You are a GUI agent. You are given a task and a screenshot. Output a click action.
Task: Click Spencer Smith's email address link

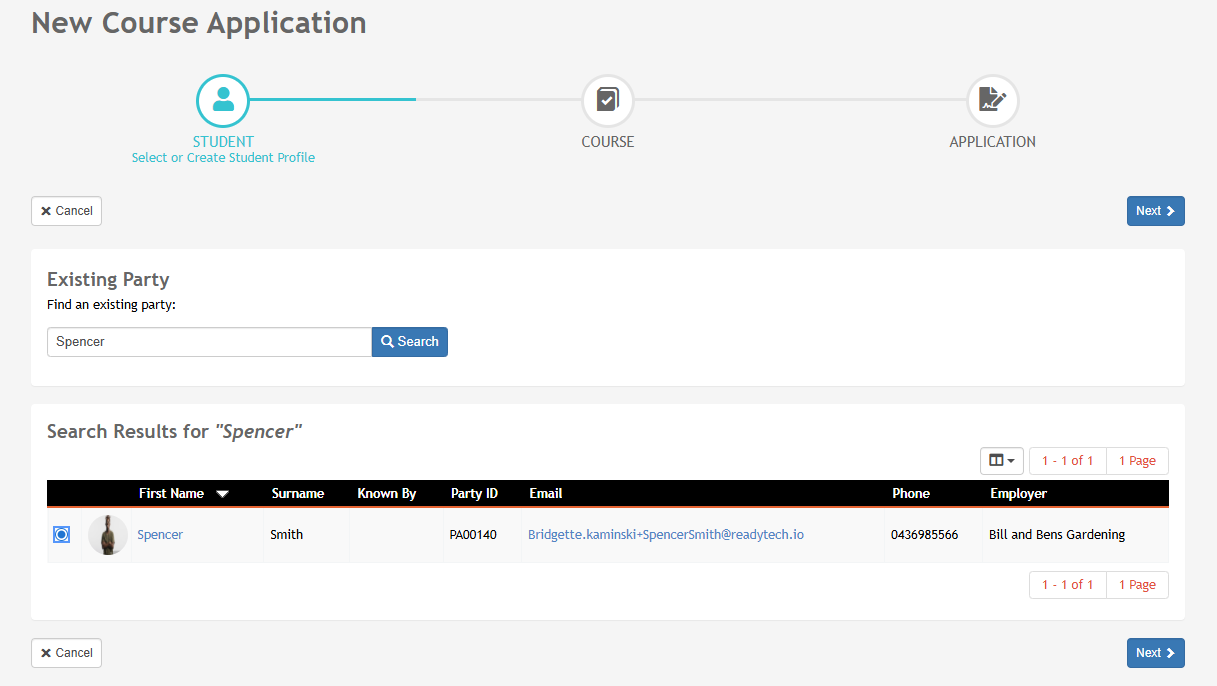(666, 535)
